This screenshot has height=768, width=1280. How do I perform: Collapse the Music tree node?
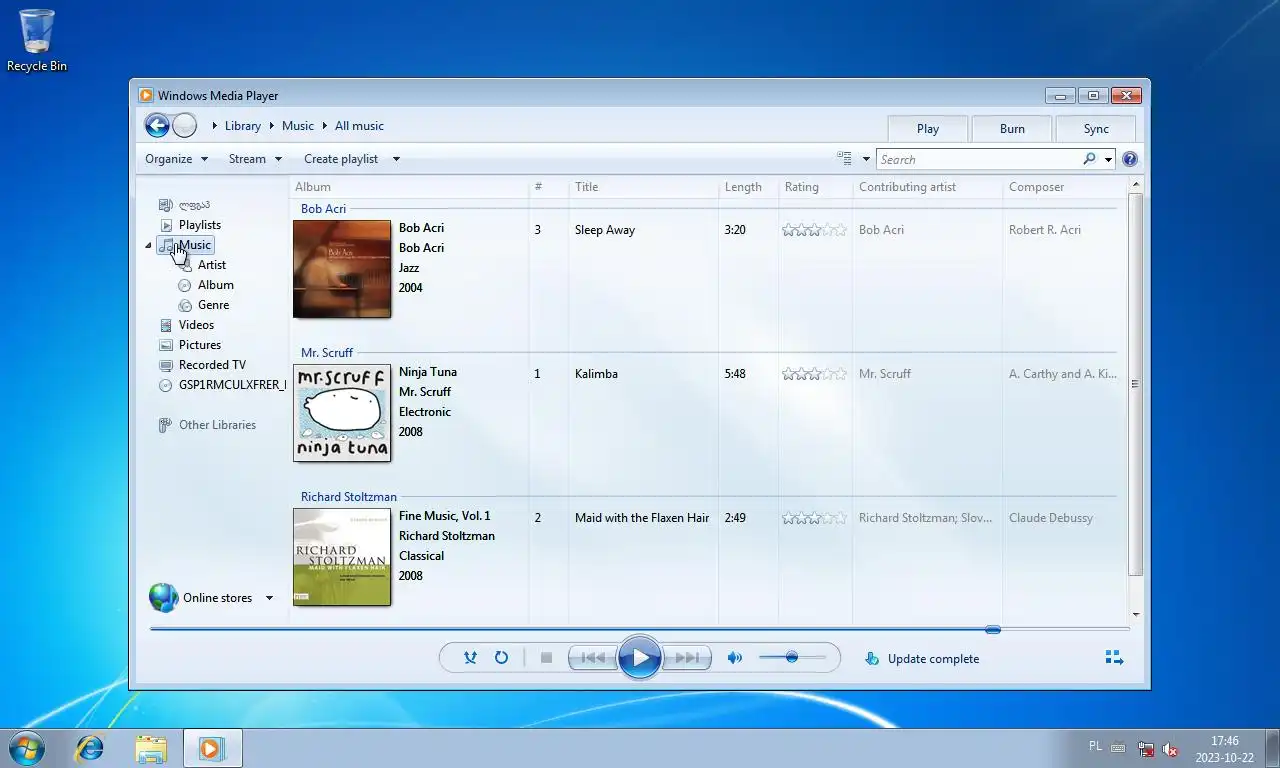point(149,245)
